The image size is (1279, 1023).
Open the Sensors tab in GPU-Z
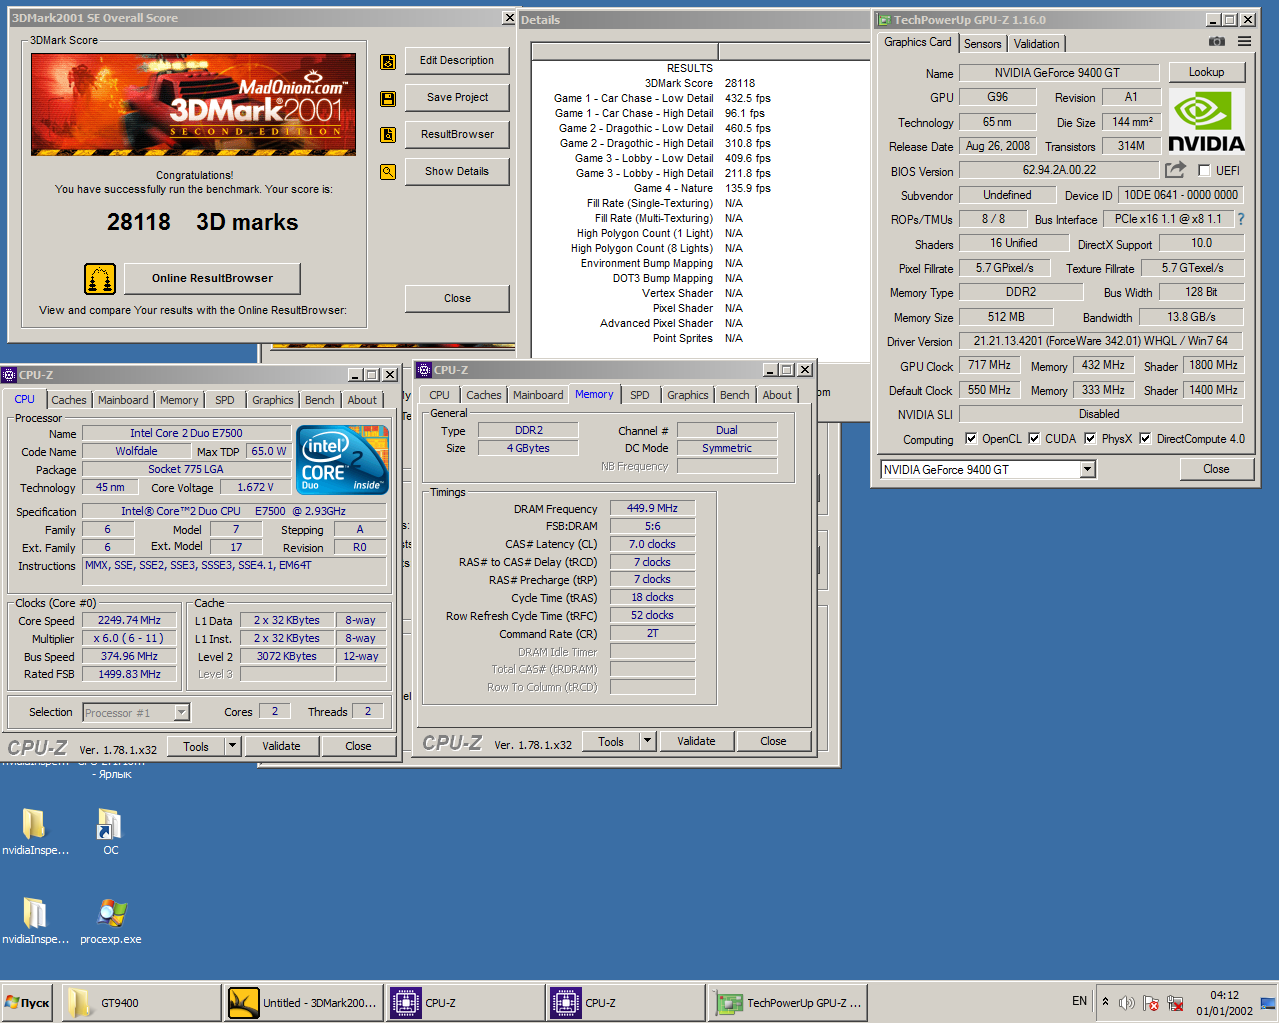982,44
